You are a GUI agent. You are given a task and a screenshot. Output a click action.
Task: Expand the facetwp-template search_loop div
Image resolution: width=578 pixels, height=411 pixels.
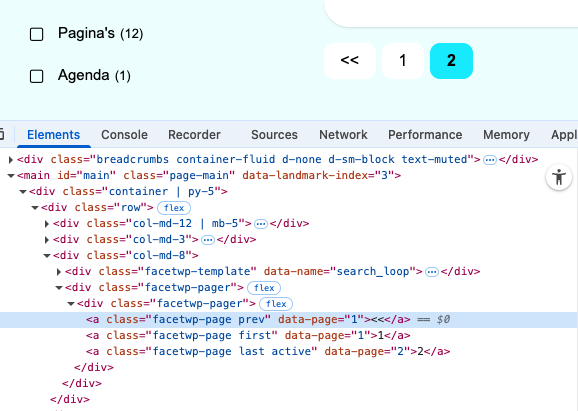click(59, 272)
